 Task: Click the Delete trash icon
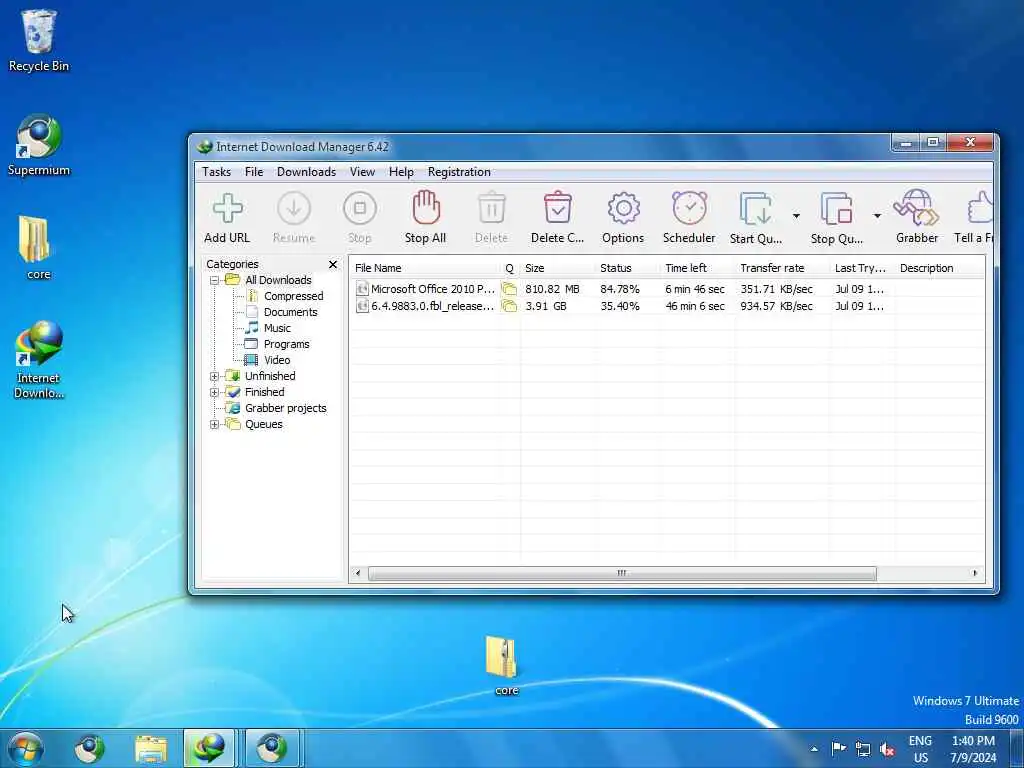pos(491,217)
